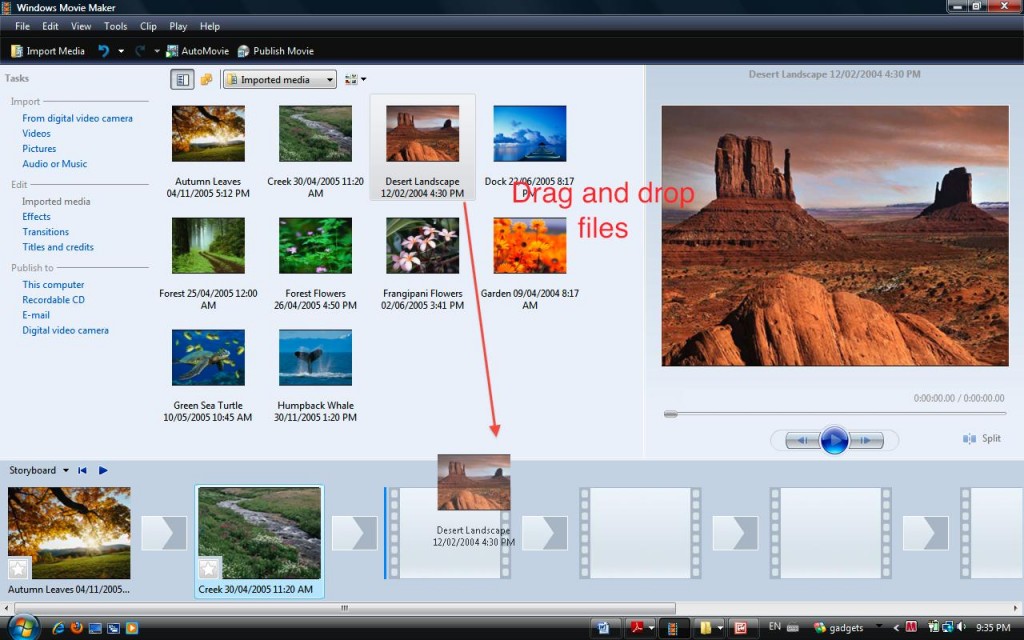Click the Play Storyboard icon
1024x640 pixels.
103,470
